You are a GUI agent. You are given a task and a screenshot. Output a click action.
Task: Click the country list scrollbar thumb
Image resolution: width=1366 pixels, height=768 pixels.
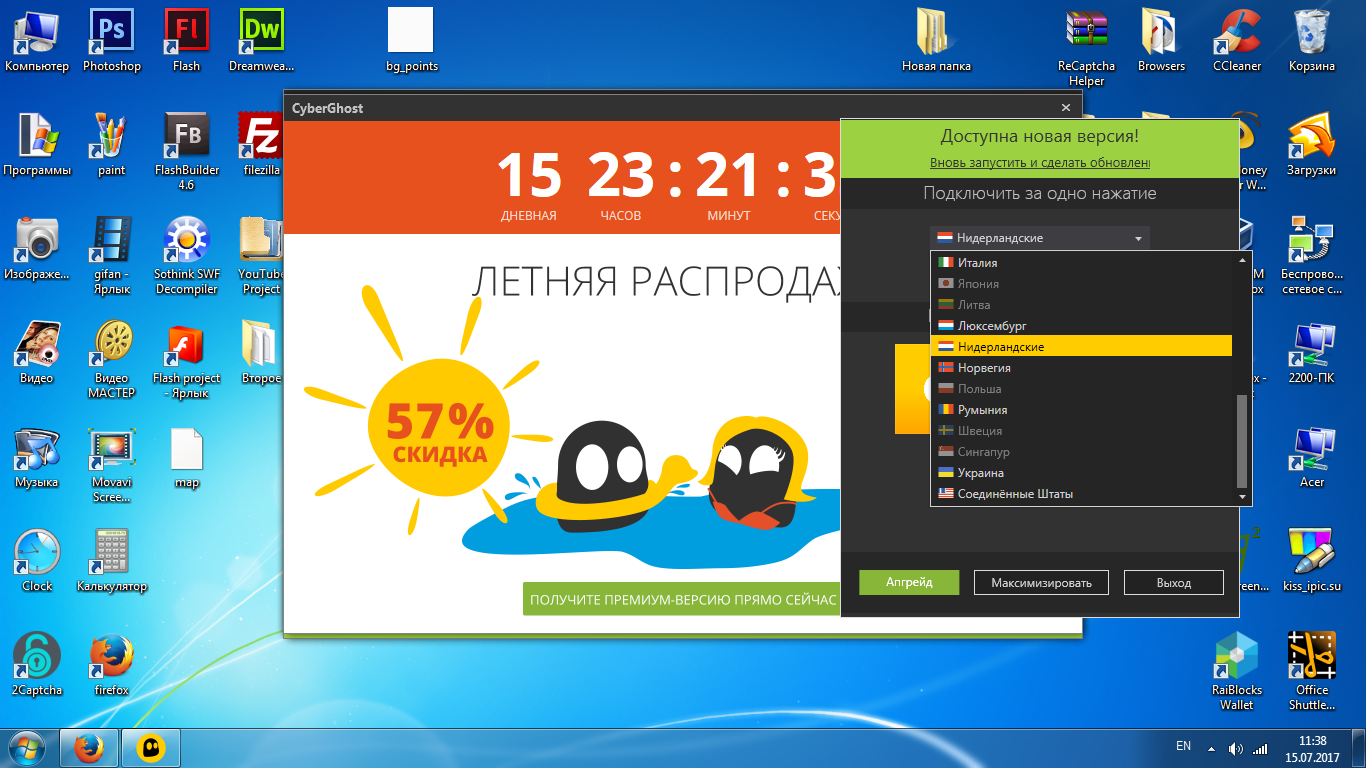1243,440
